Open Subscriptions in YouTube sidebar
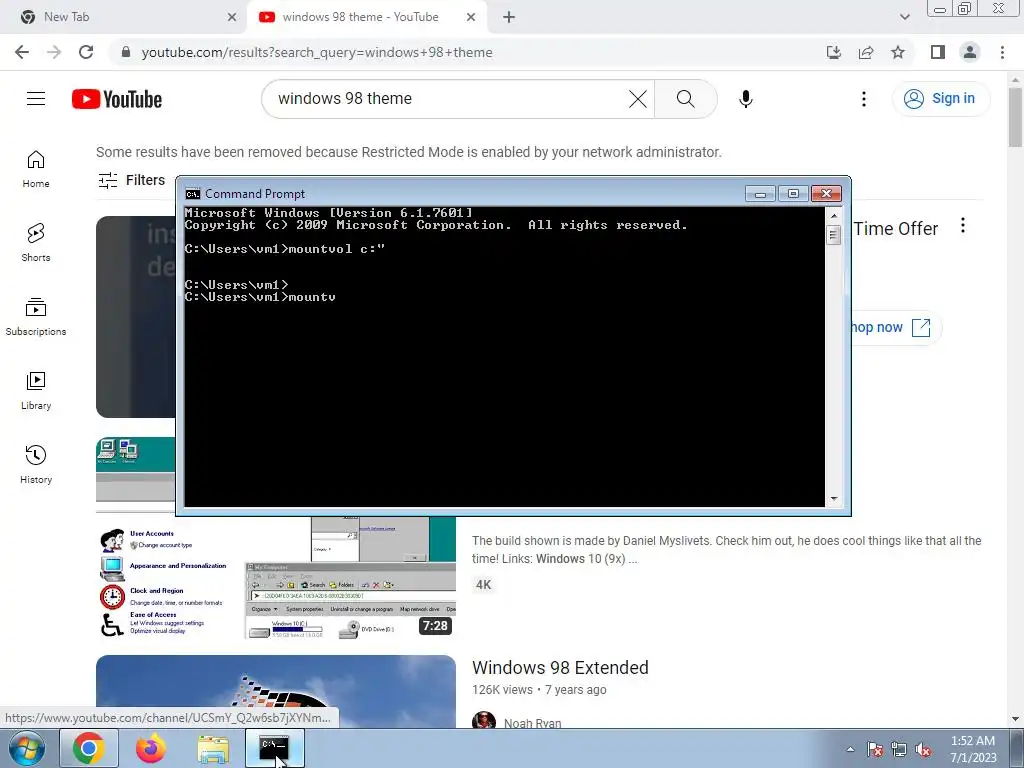This screenshot has height=768, width=1024. 36,317
